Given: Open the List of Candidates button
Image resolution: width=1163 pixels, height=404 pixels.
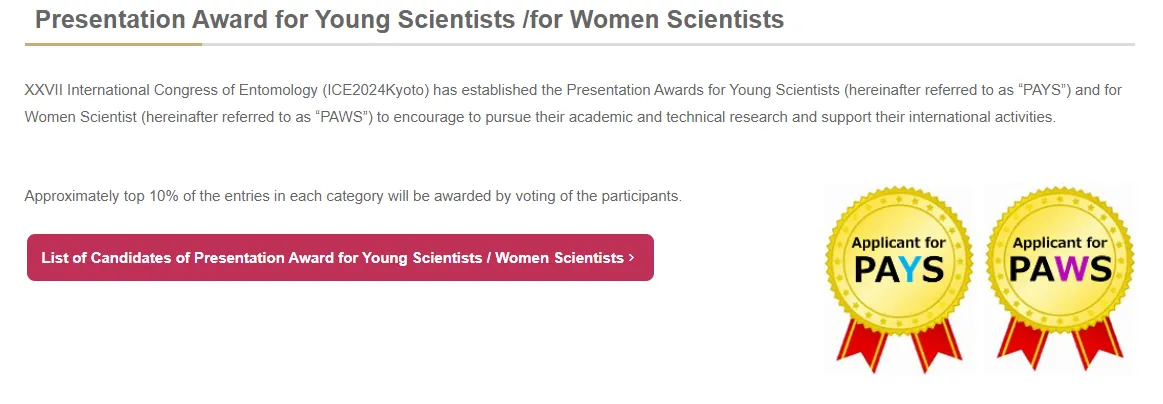Looking at the screenshot, I should [339, 258].
